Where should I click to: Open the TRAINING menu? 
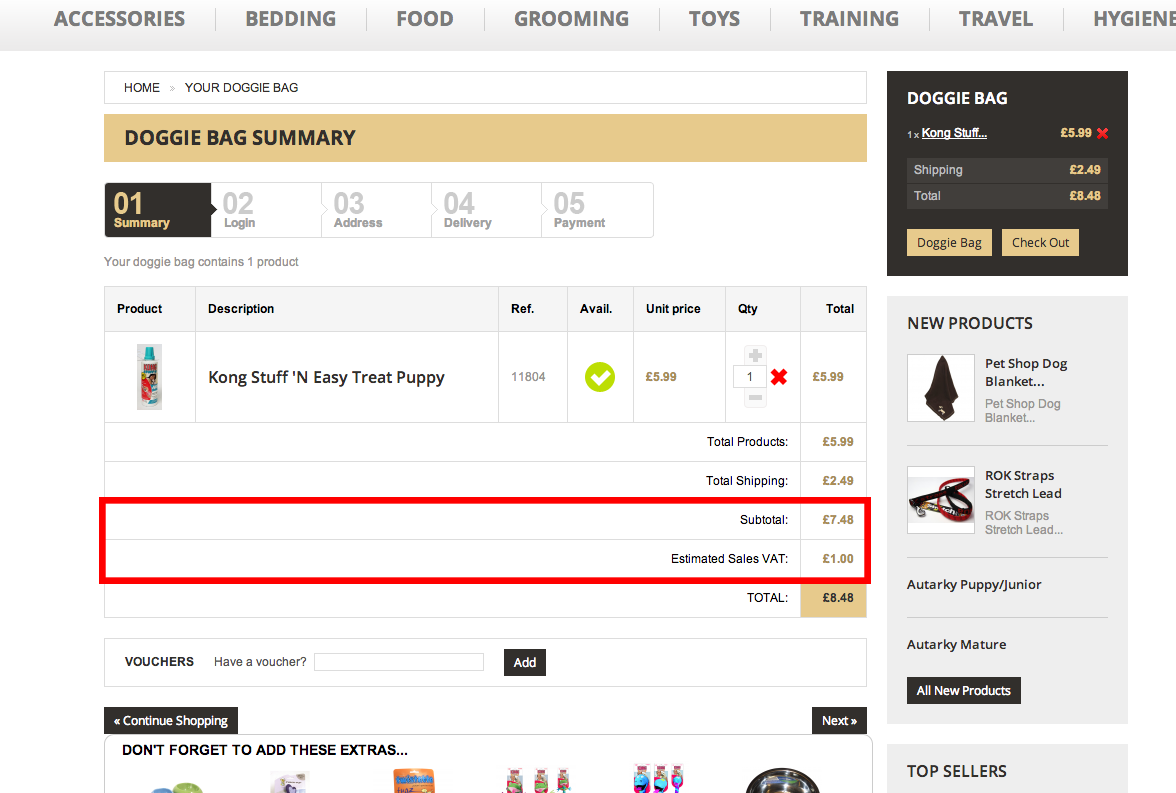(849, 19)
